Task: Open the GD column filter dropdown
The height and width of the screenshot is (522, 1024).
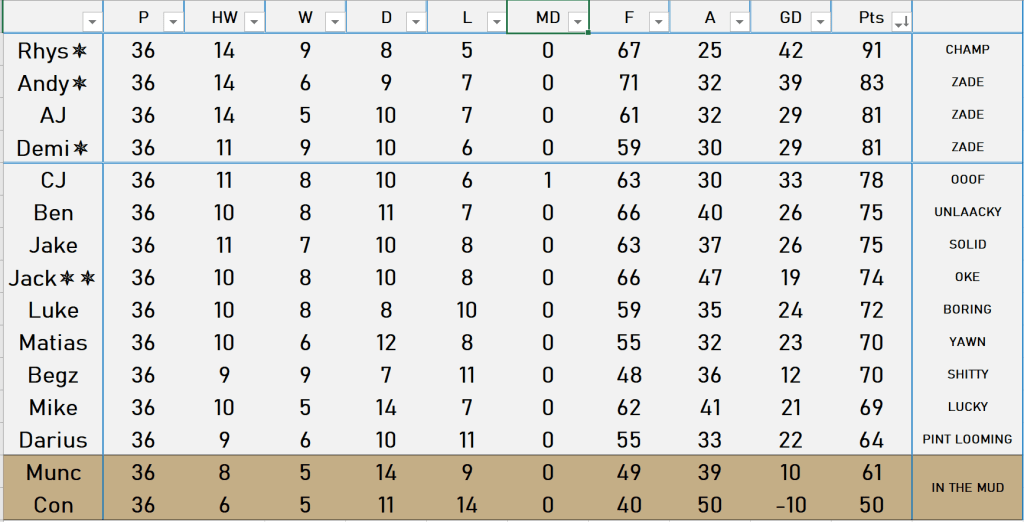Action: (819, 21)
